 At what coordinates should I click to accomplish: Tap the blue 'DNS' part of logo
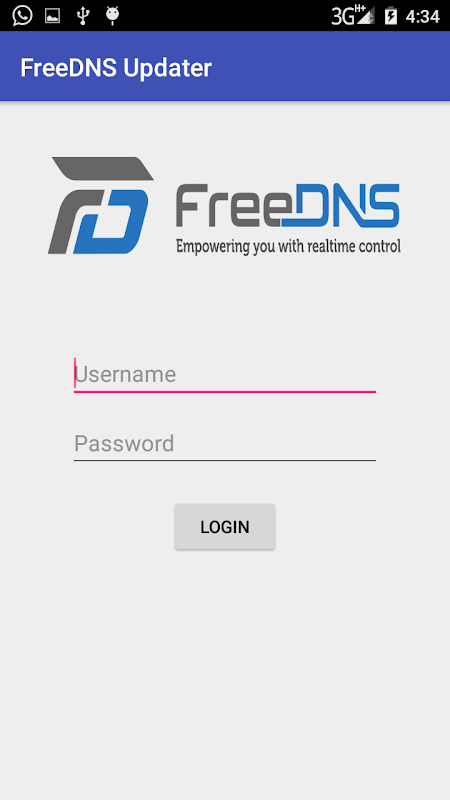click(341, 205)
